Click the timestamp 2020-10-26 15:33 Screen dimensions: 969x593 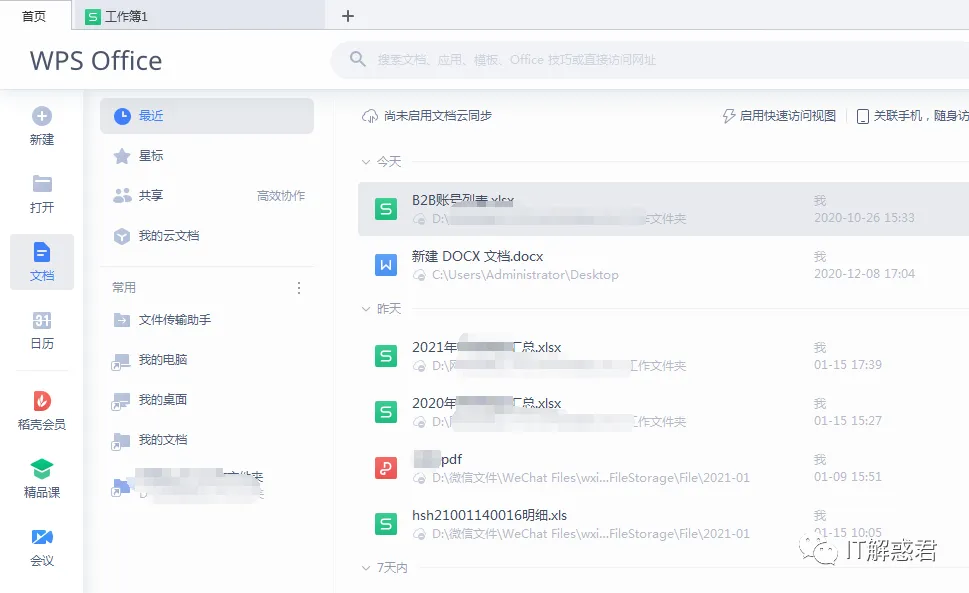[x=864, y=217]
